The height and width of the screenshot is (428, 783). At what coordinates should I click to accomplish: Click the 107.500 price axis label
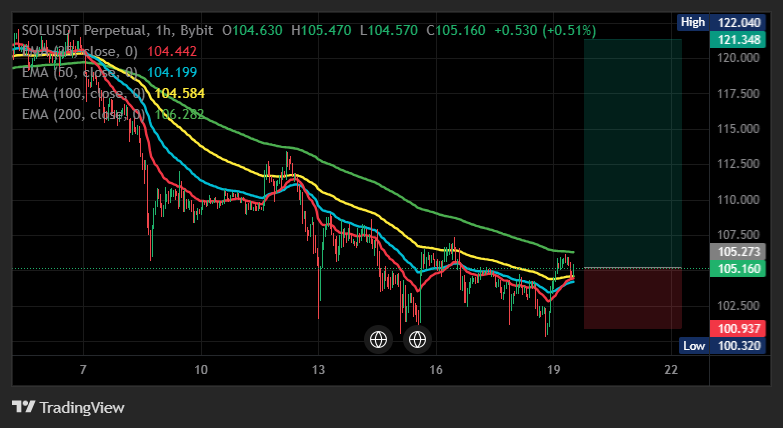pos(739,235)
